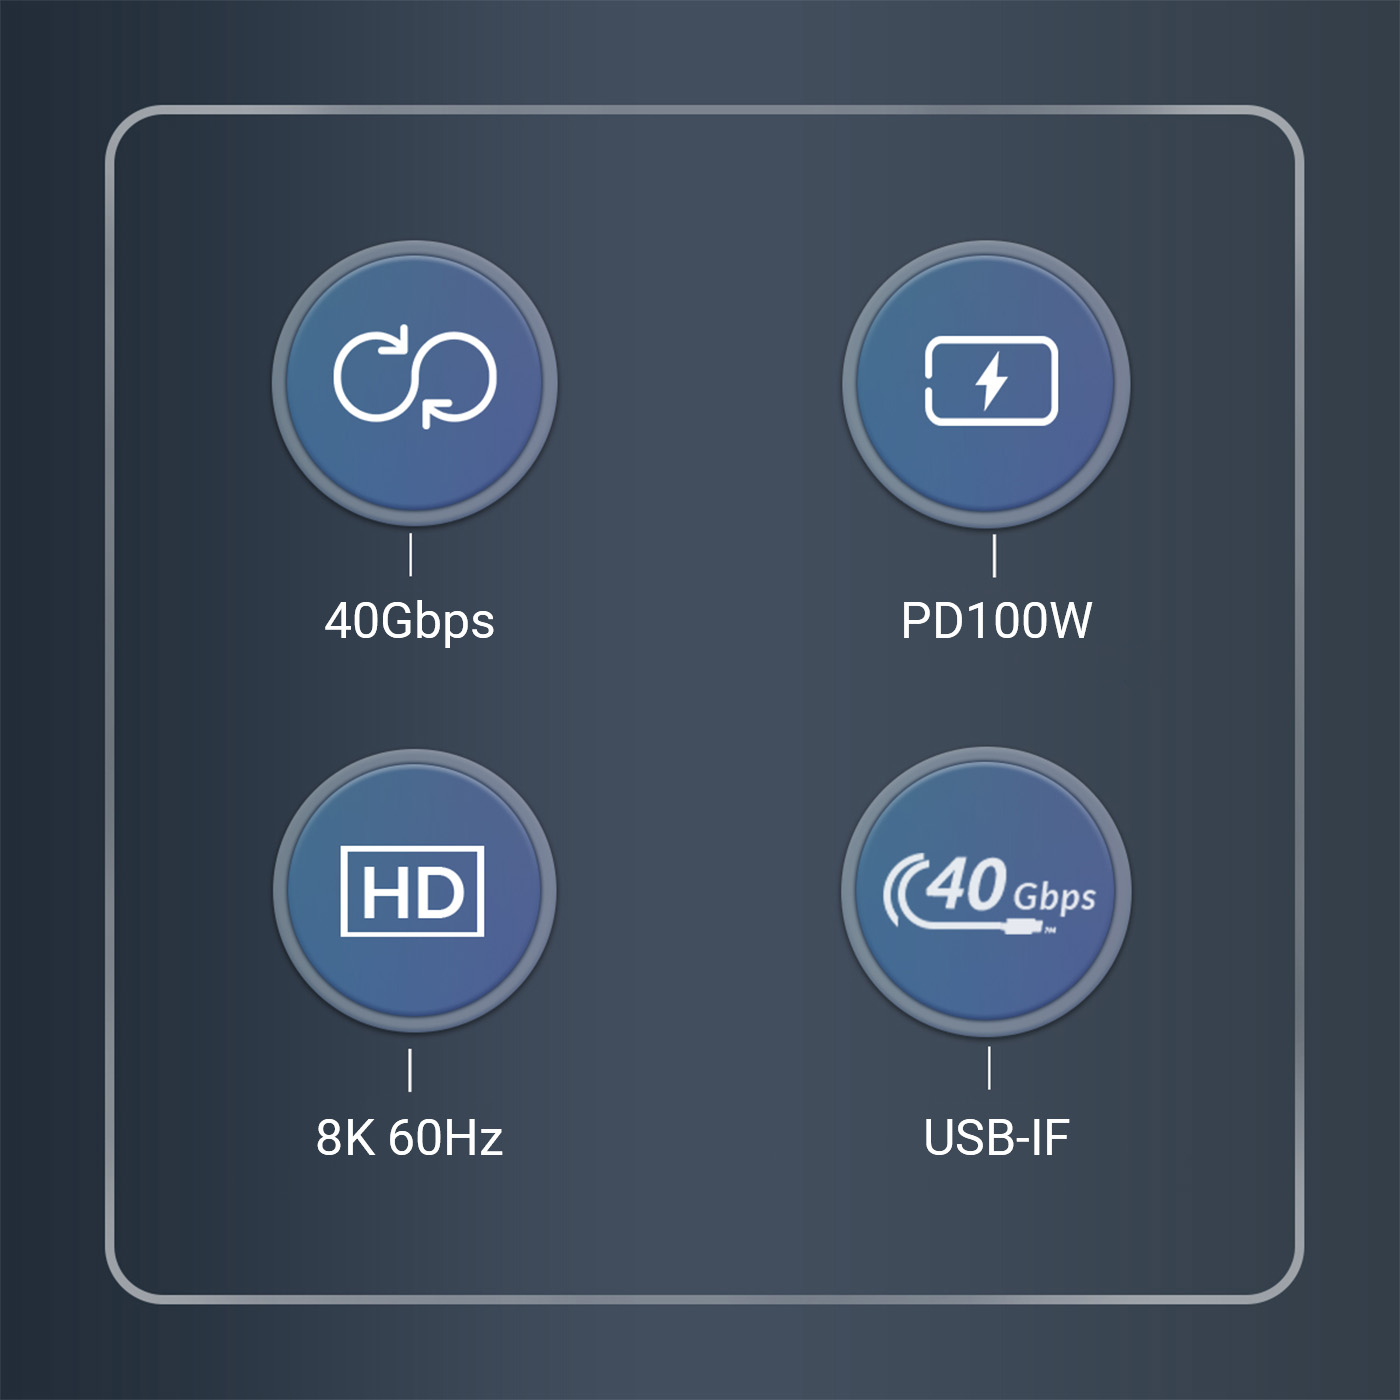The image size is (1400, 1400).
Task: Click the lightning bolt inside the battery
Action: (991, 381)
